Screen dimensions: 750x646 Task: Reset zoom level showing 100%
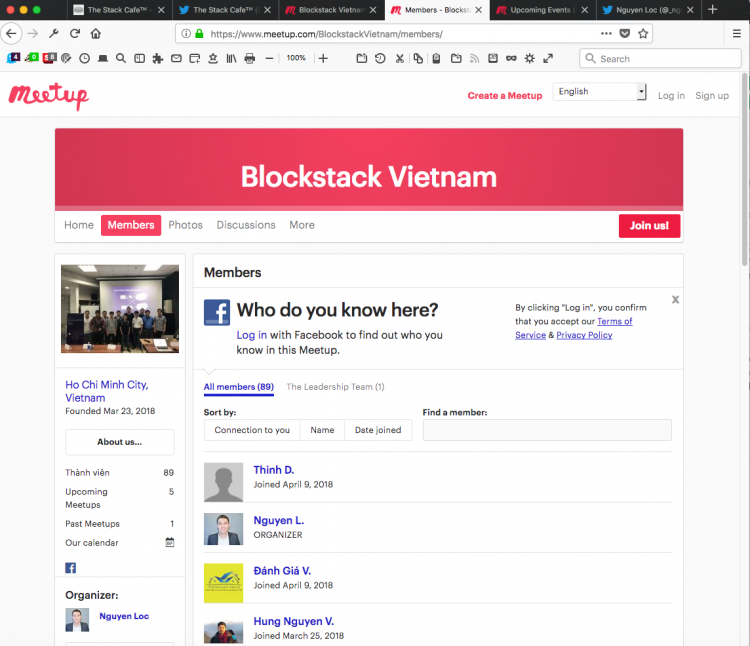pos(296,58)
